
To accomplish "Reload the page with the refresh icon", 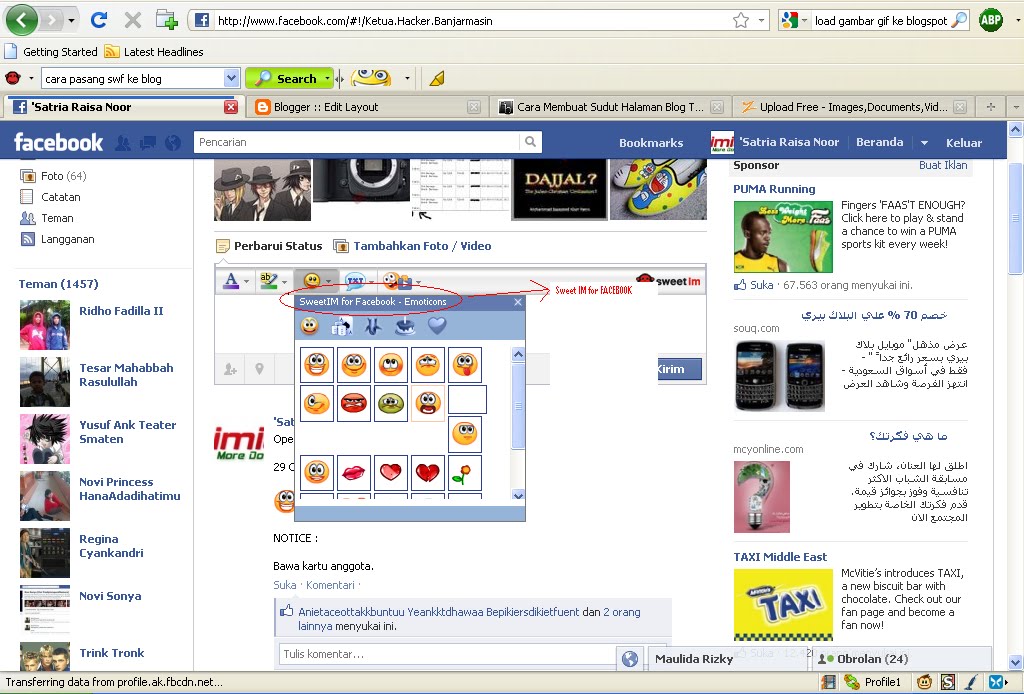I will 99,20.
